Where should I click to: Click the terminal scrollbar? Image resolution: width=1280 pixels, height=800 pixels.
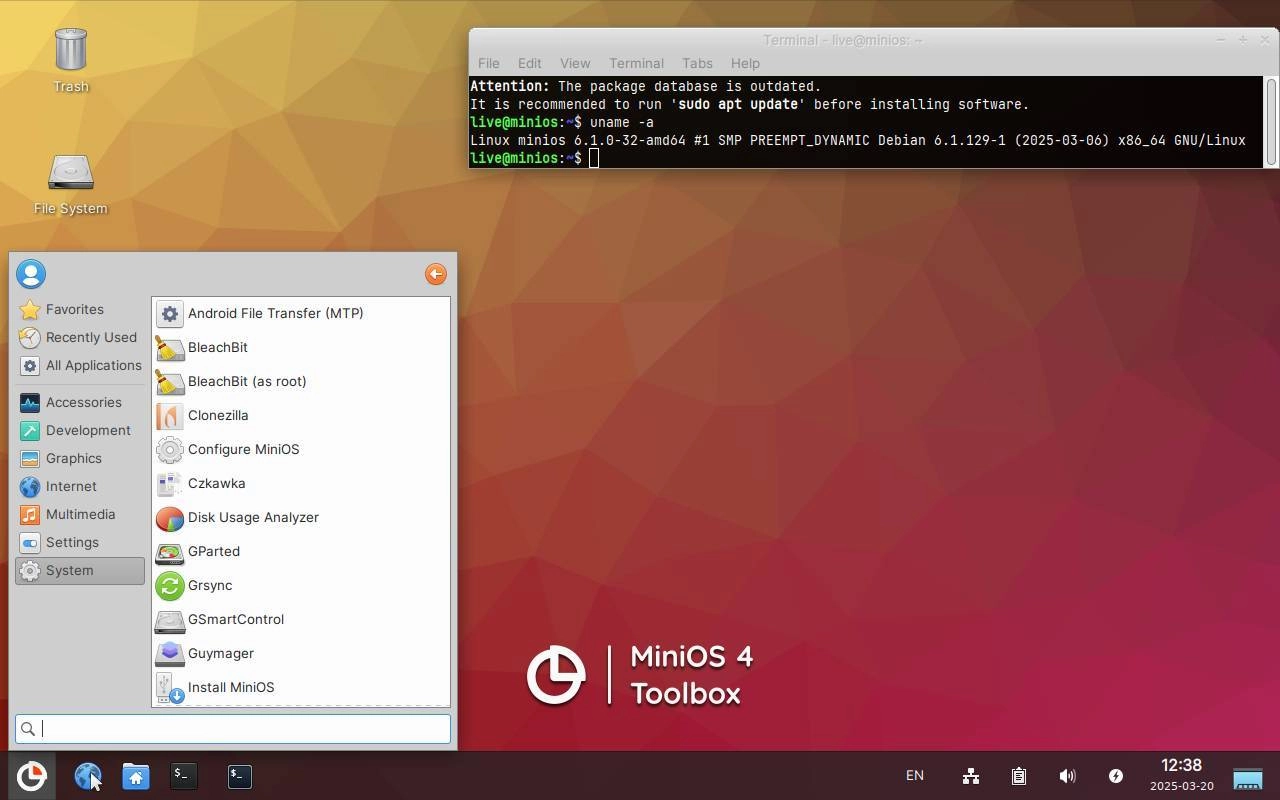(1271, 121)
